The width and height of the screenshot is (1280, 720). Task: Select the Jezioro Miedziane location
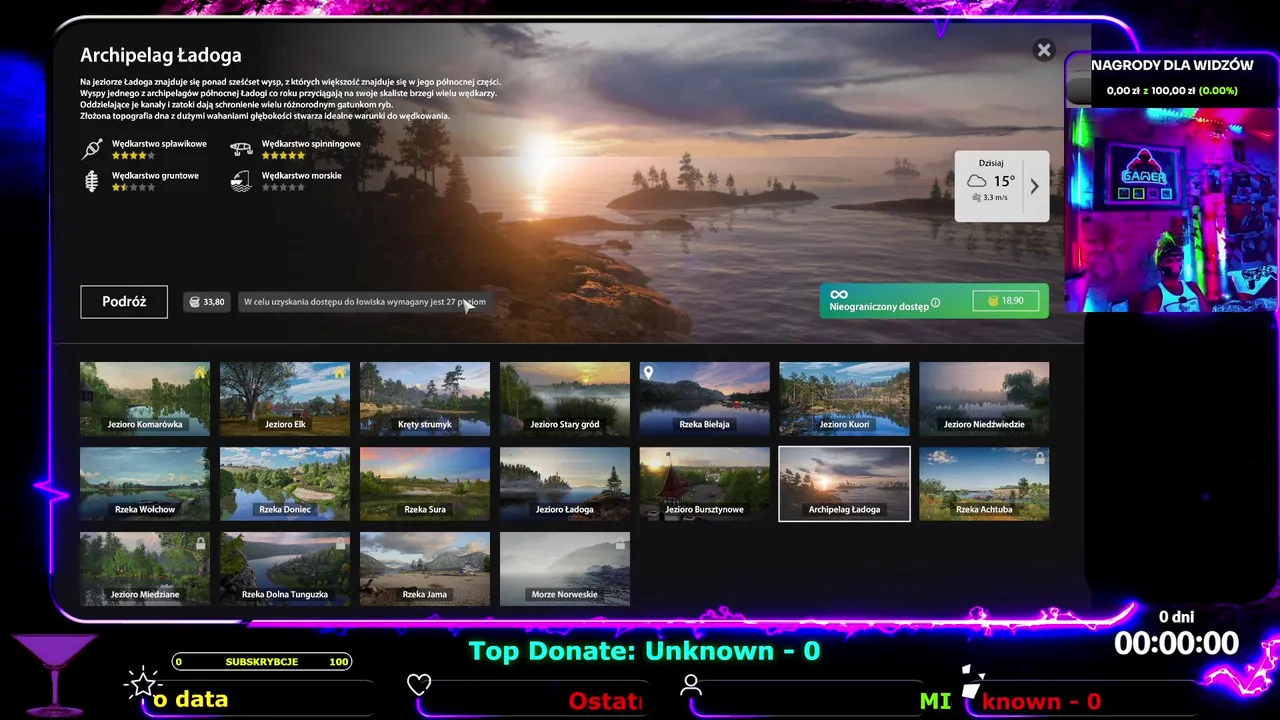pyautogui.click(x=145, y=569)
